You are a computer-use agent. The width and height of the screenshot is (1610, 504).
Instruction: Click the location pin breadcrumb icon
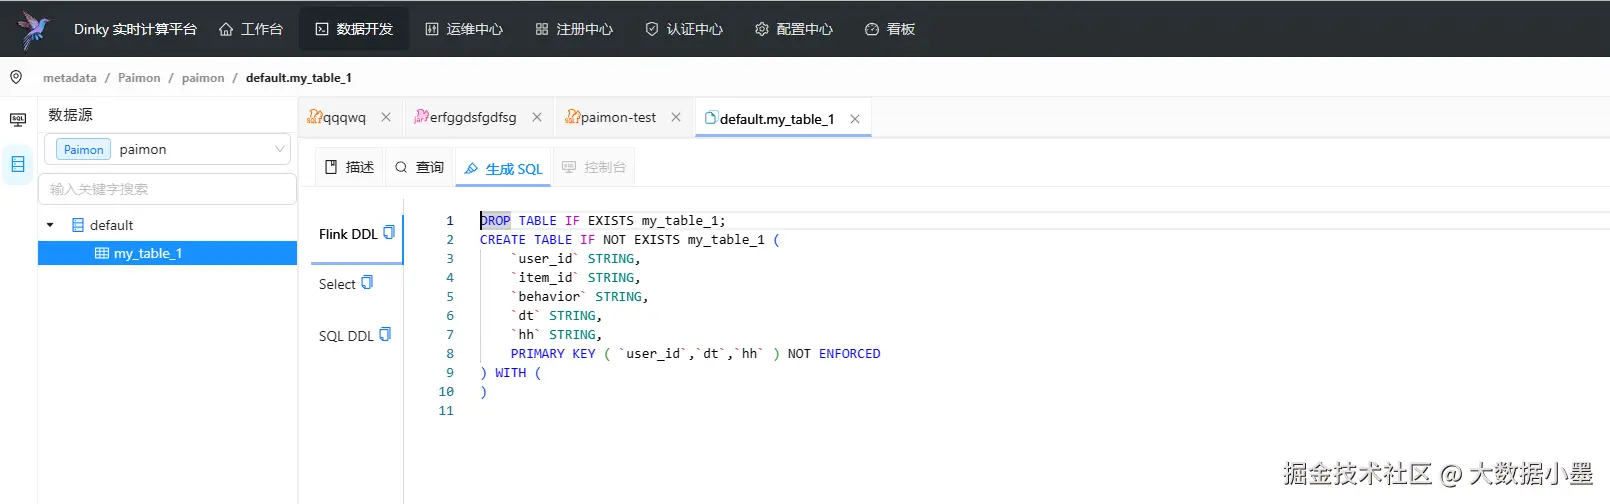(16, 77)
